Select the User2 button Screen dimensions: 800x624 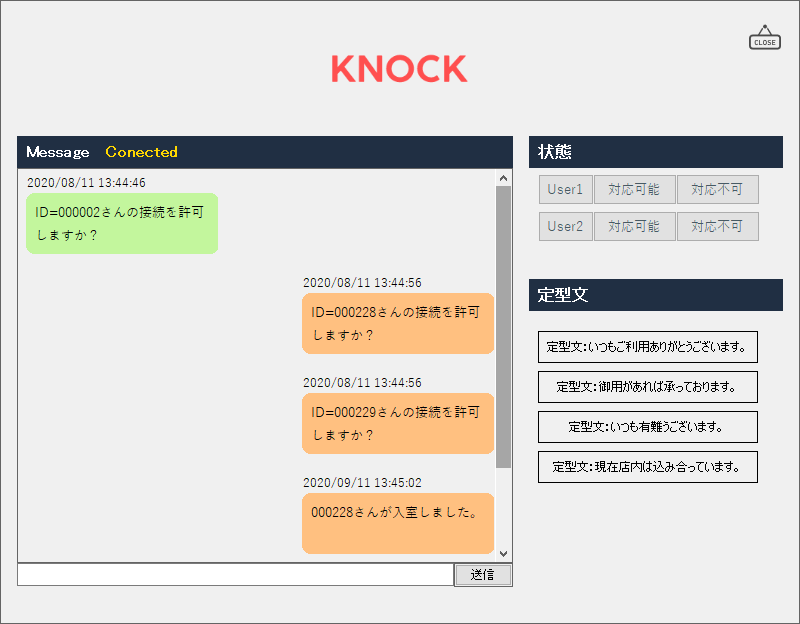click(x=565, y=227)
